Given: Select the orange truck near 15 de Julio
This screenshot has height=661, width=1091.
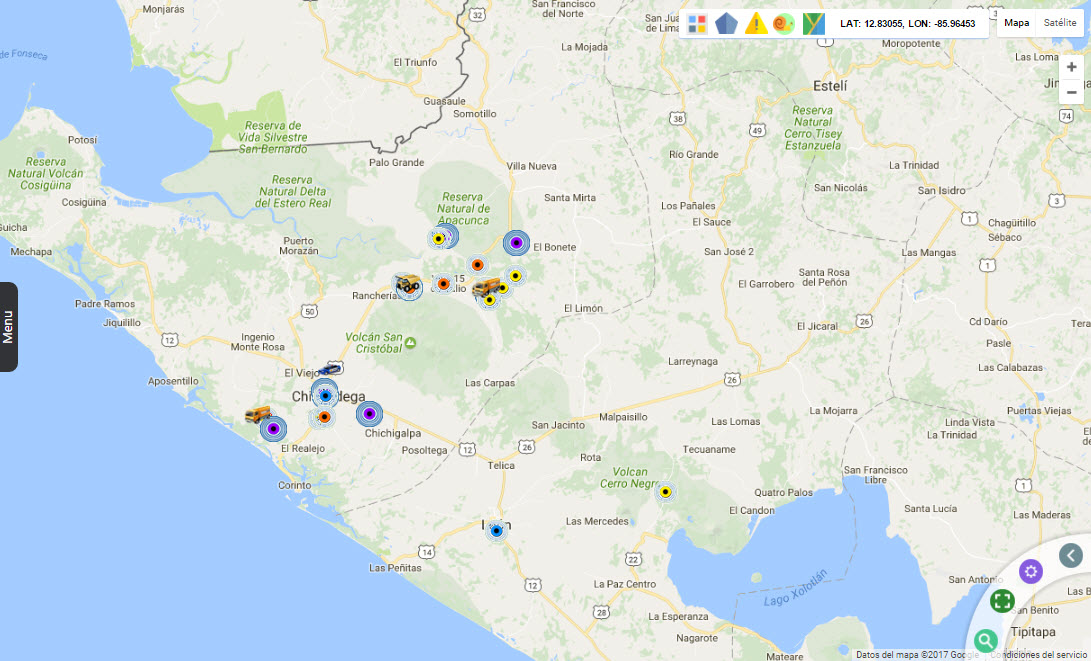Looking at the screenshot, I should (x=486, y=287).
